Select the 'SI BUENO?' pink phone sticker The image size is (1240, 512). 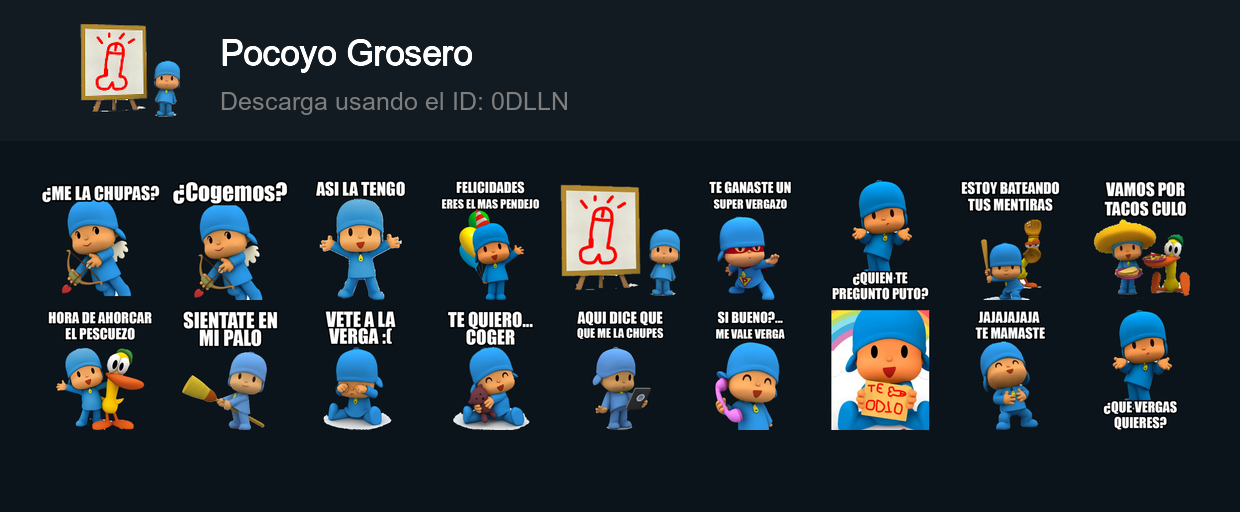tap(750, 370)
